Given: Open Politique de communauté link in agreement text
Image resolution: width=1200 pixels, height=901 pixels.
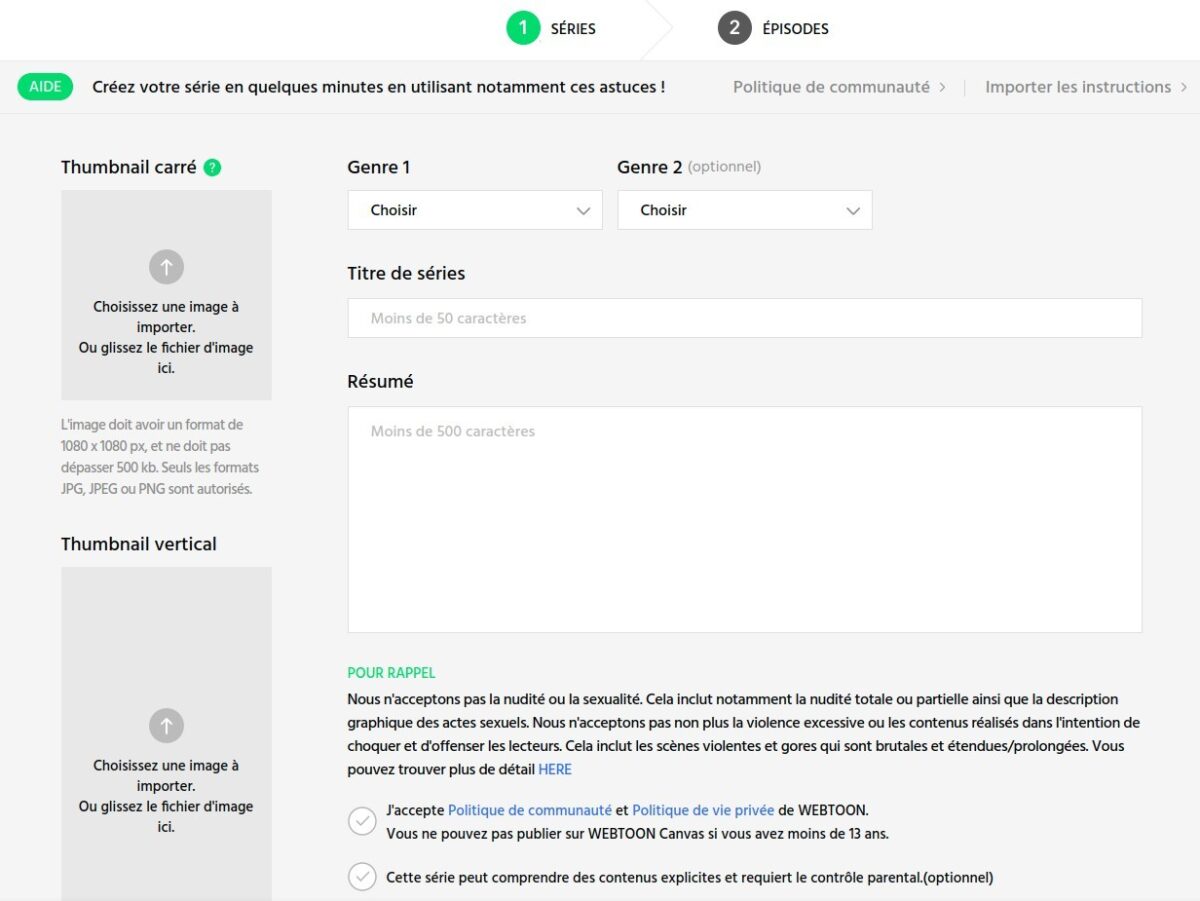Looking at the screenshot, I should 530,810.
